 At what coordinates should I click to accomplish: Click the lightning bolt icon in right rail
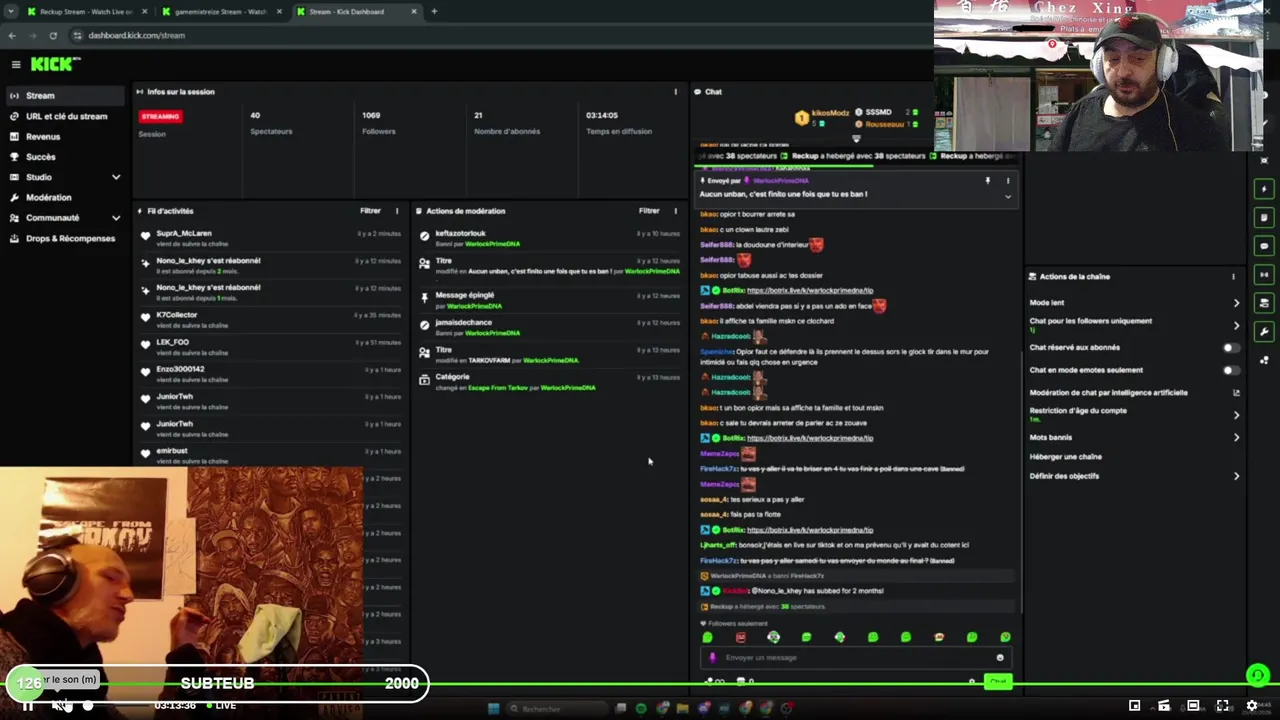click(1264, 189)
